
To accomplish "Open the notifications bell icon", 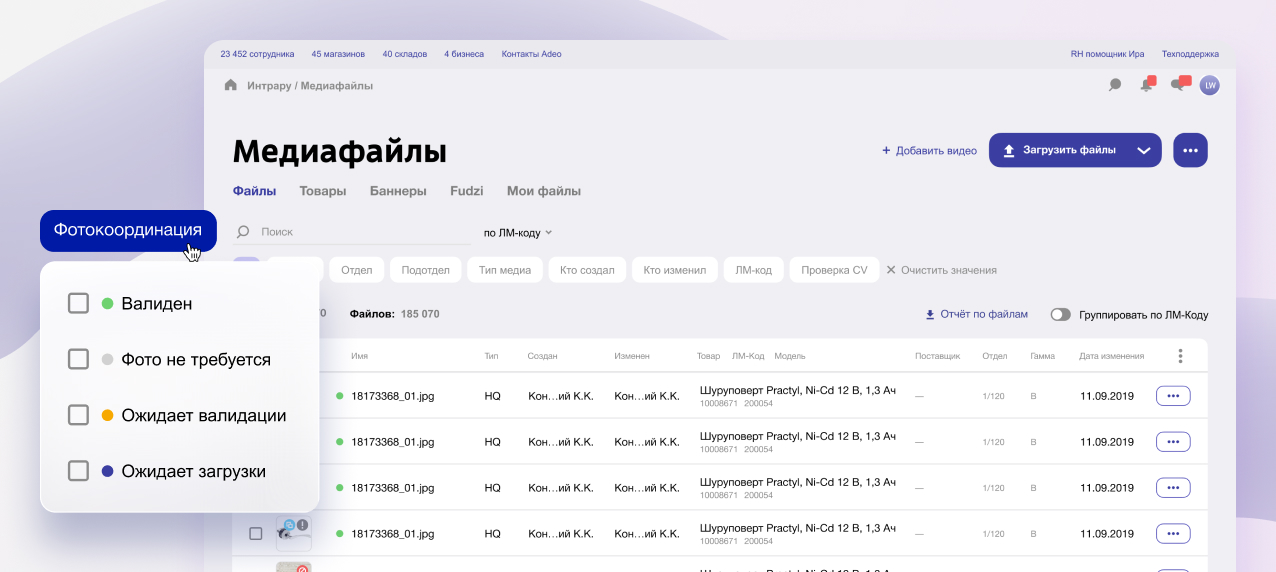I will (1147, 84).
